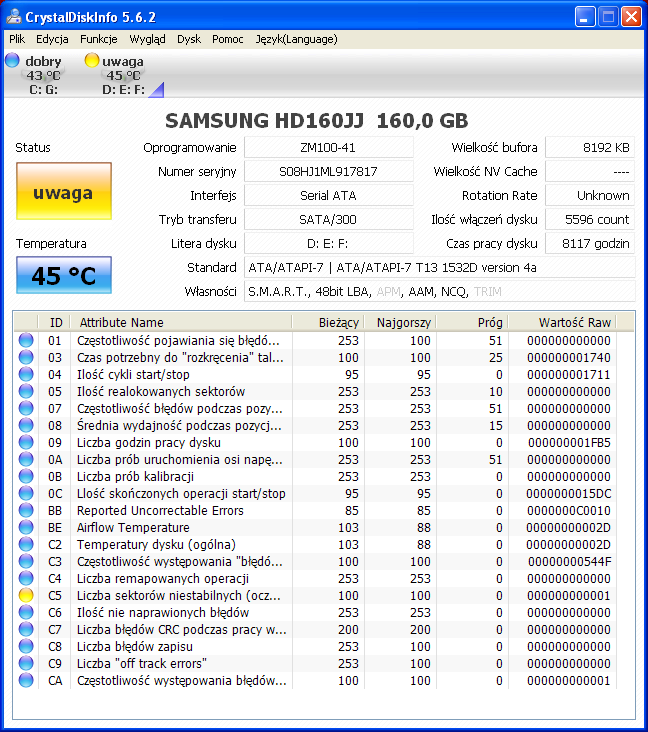Click raw value 0000000C0010
648x732 pixels.
[x=569, y=511]
